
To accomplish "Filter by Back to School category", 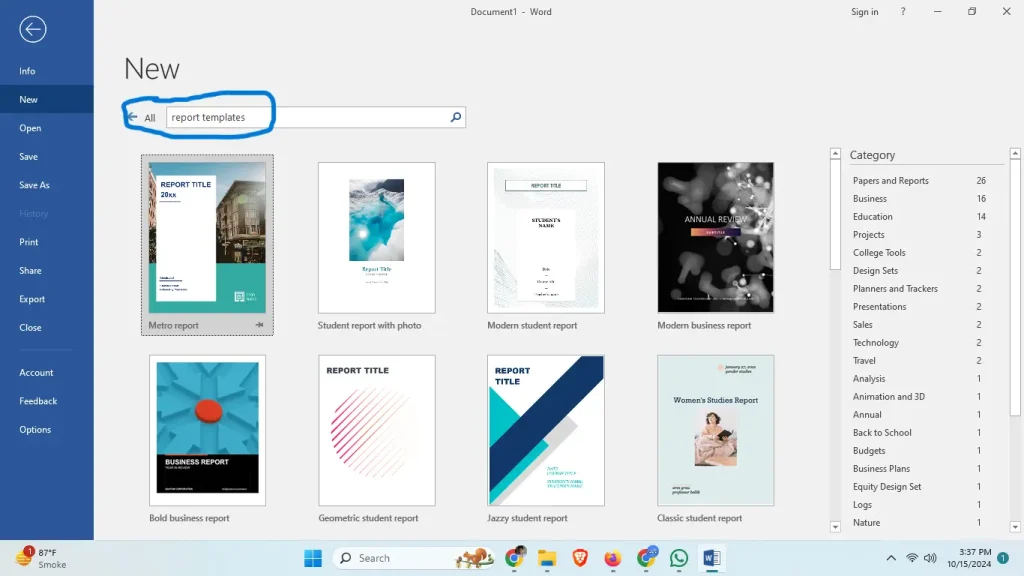I will [x=919, y=432].
